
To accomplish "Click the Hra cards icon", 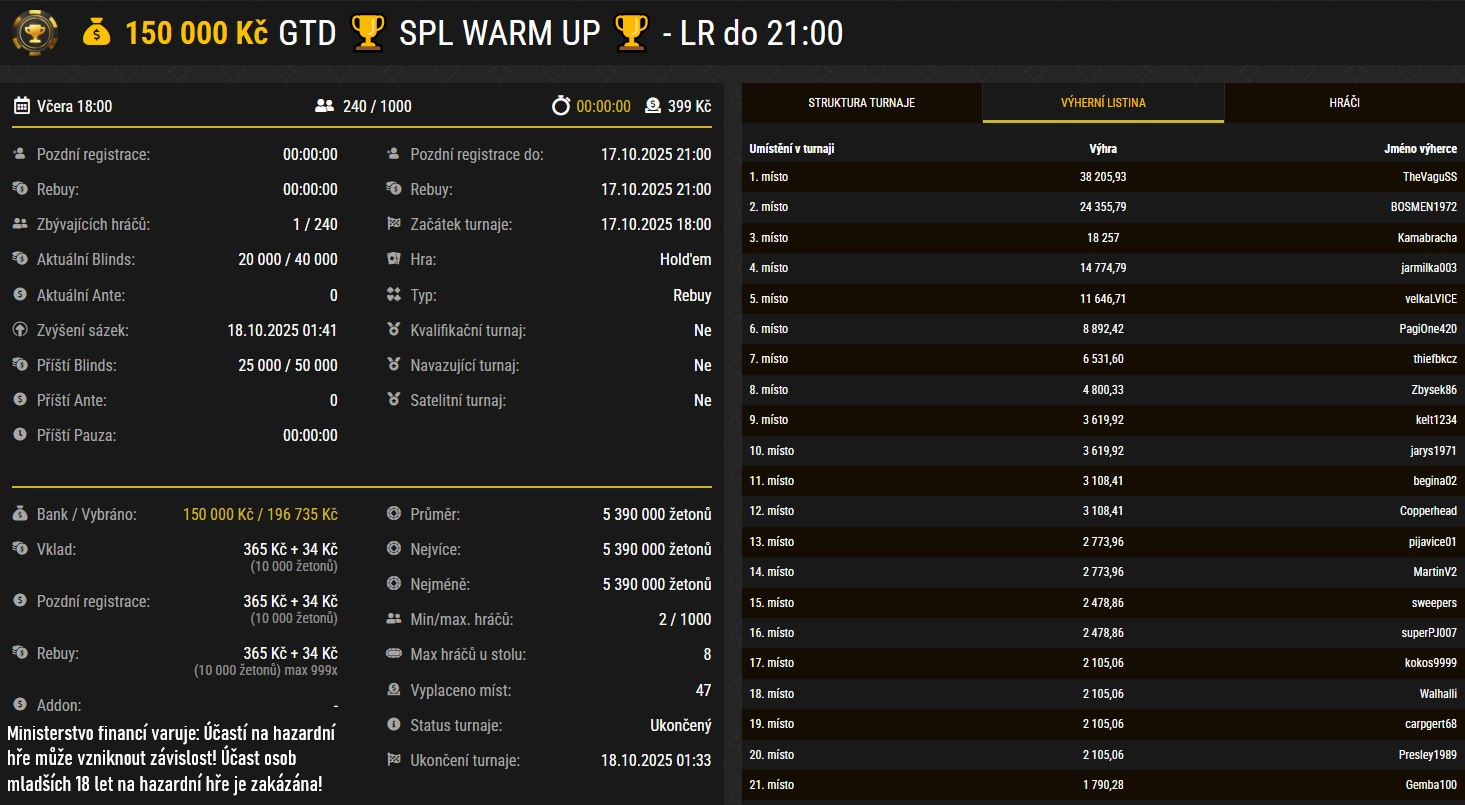I will 394,259.
